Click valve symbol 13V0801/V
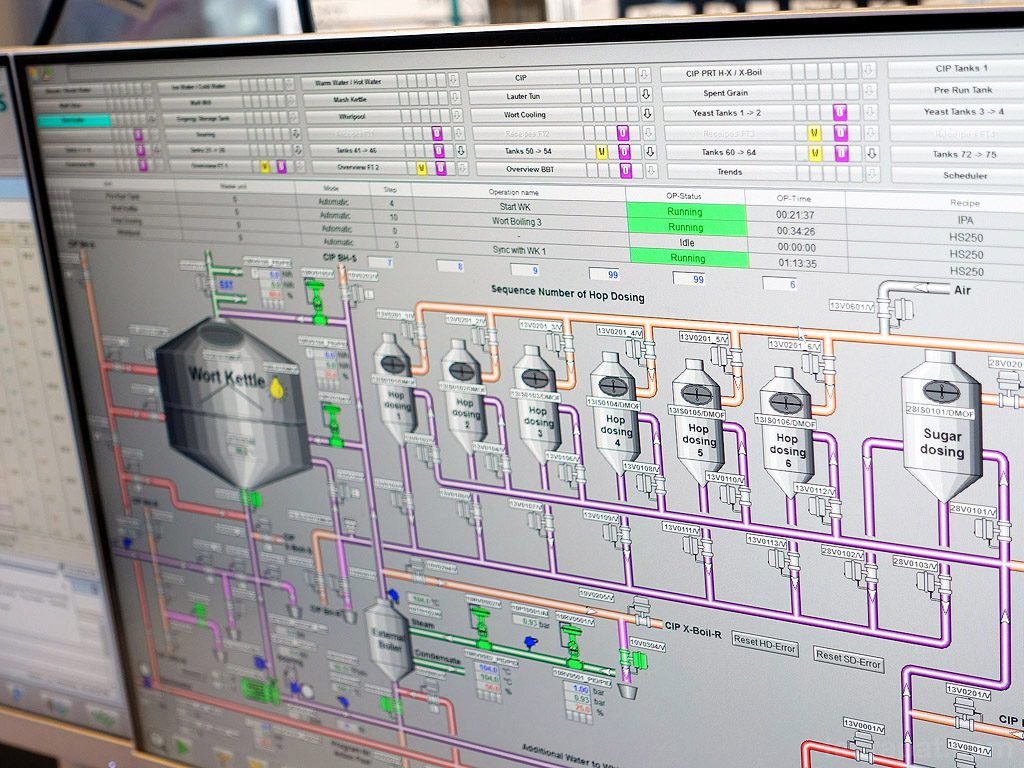This screenshot has height=768, width=1024. pos(965,761)
